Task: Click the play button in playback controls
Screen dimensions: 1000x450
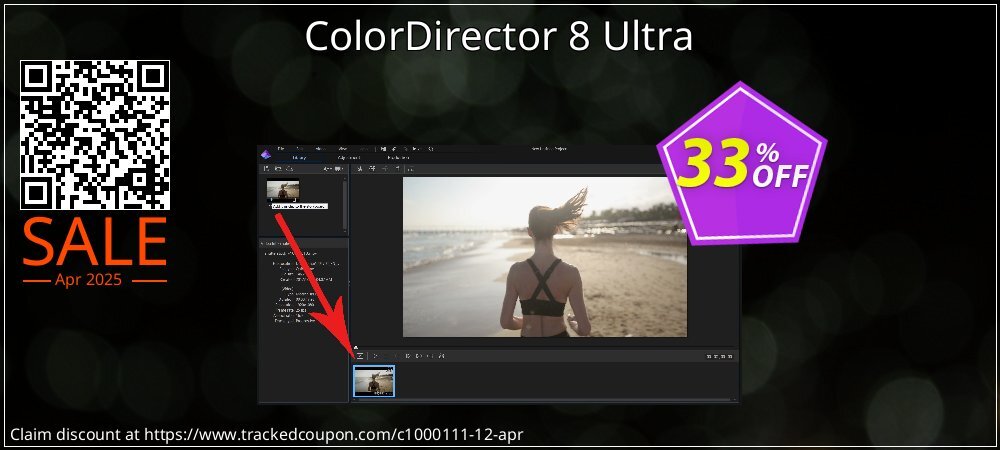Action: pyautogui.click(x=375, y=356)
